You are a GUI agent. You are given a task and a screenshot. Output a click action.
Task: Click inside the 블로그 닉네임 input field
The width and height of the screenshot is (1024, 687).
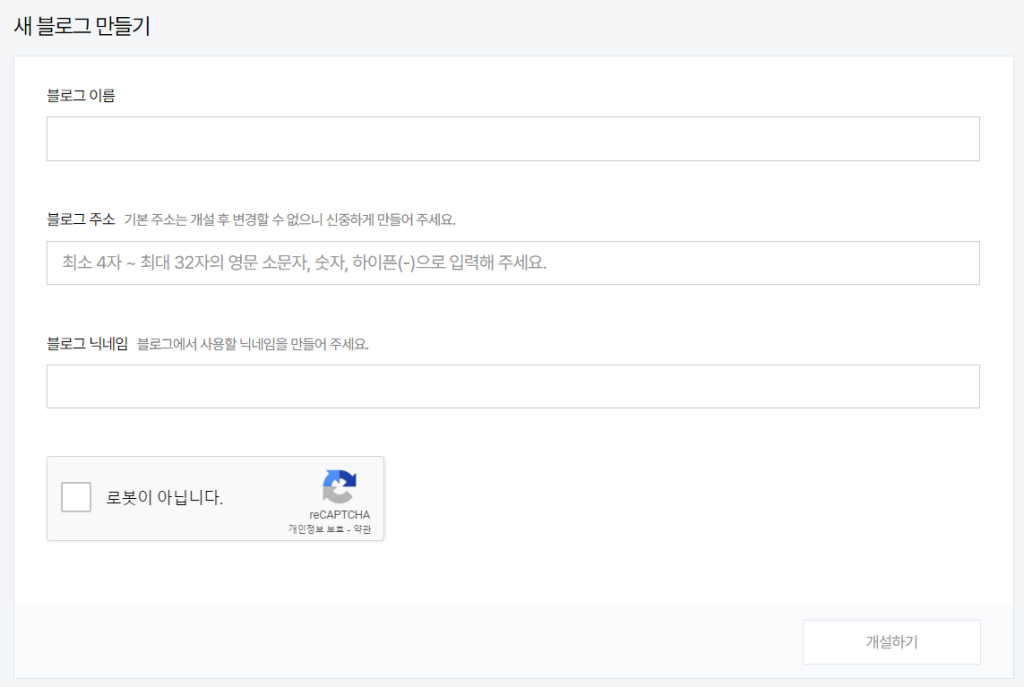tap(512, 386)
